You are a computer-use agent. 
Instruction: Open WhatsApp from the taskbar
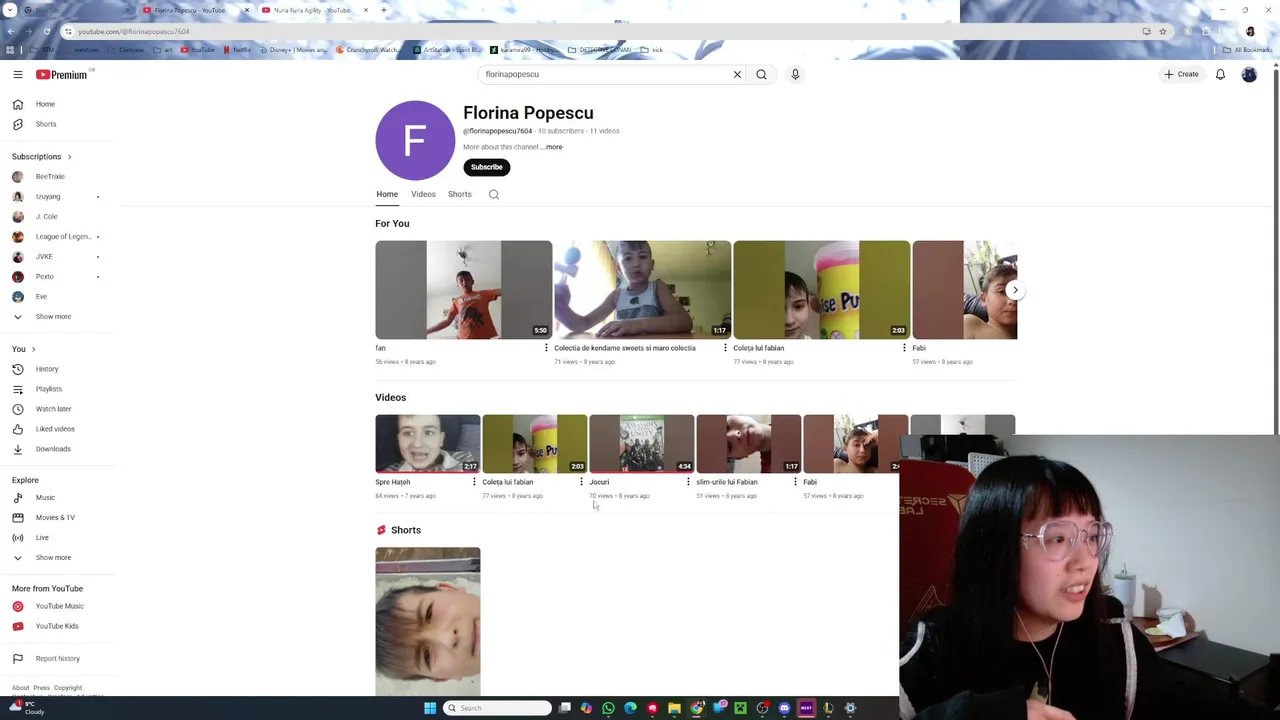(x=608, y=708)
